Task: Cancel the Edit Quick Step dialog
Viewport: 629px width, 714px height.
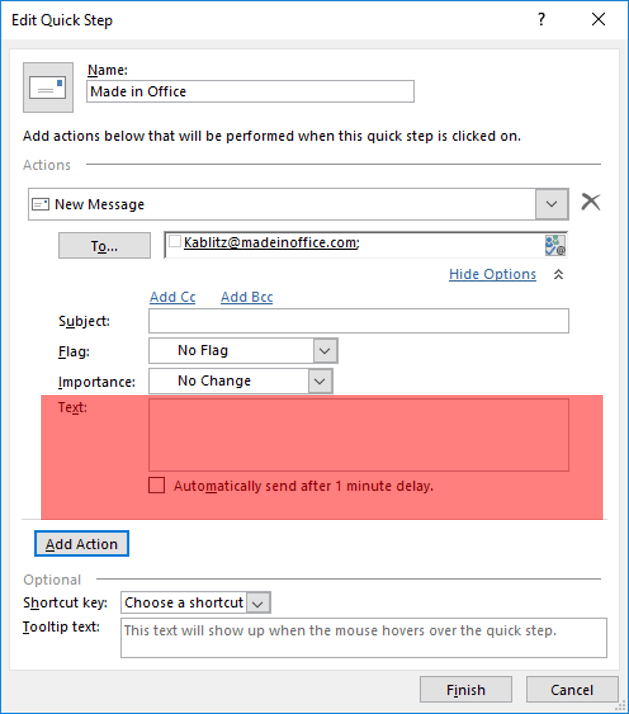Action: click(572, 690)
